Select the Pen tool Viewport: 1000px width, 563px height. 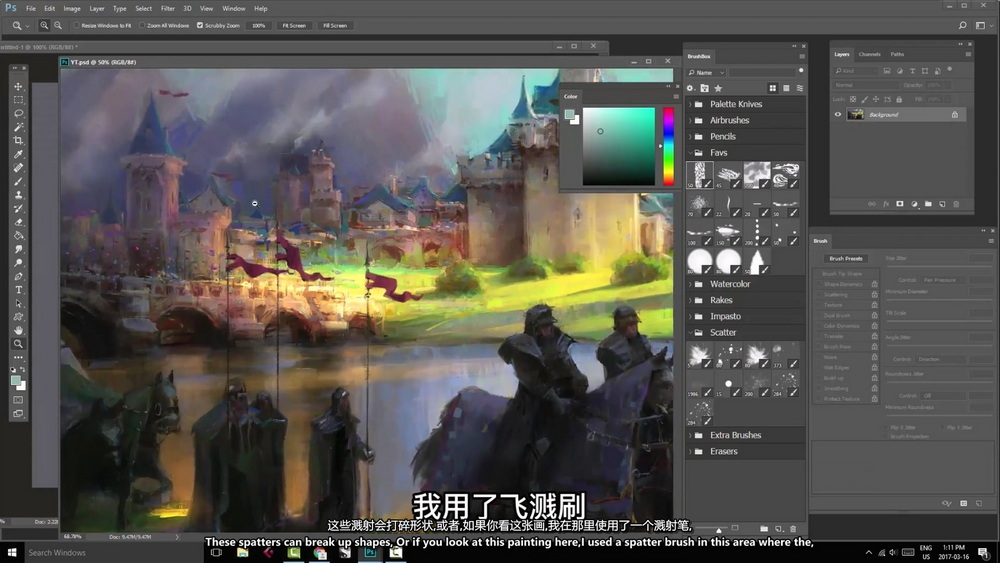(x=18, y=276)
